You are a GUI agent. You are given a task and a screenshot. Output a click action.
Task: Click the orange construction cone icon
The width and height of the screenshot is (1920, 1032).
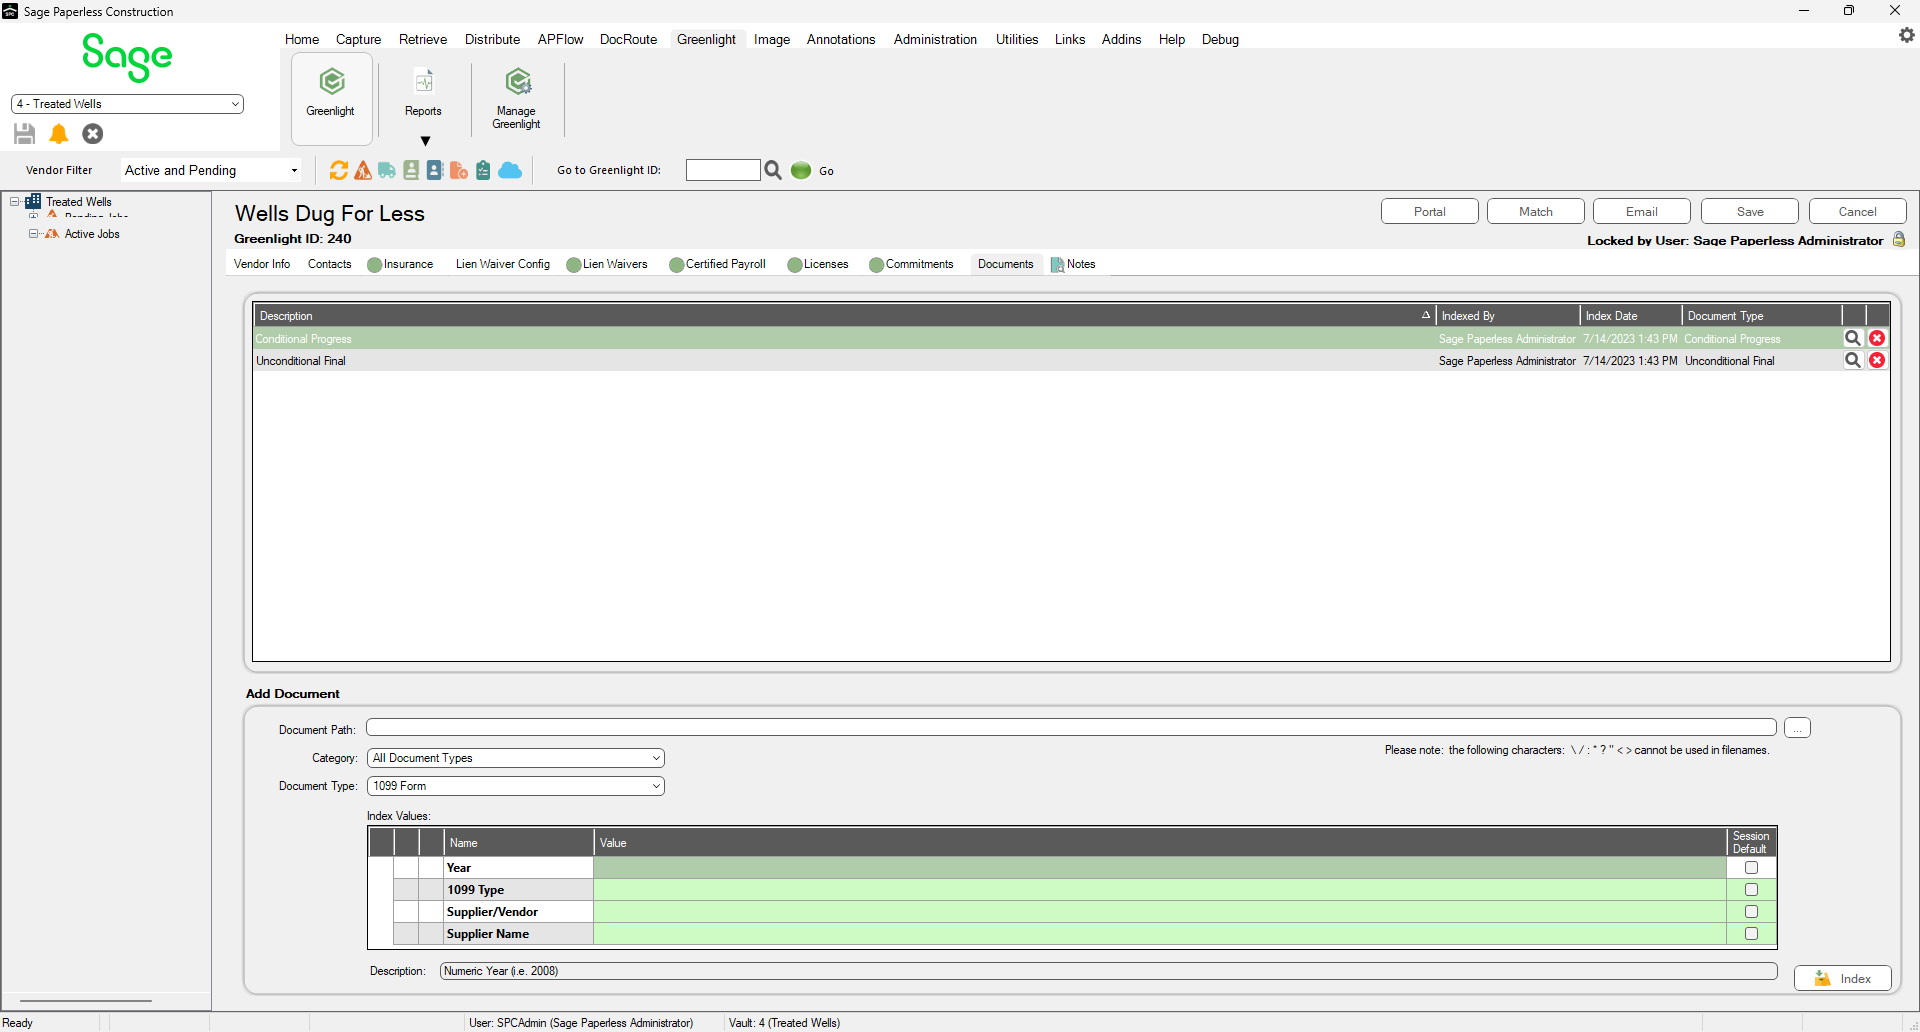(363, 171)
